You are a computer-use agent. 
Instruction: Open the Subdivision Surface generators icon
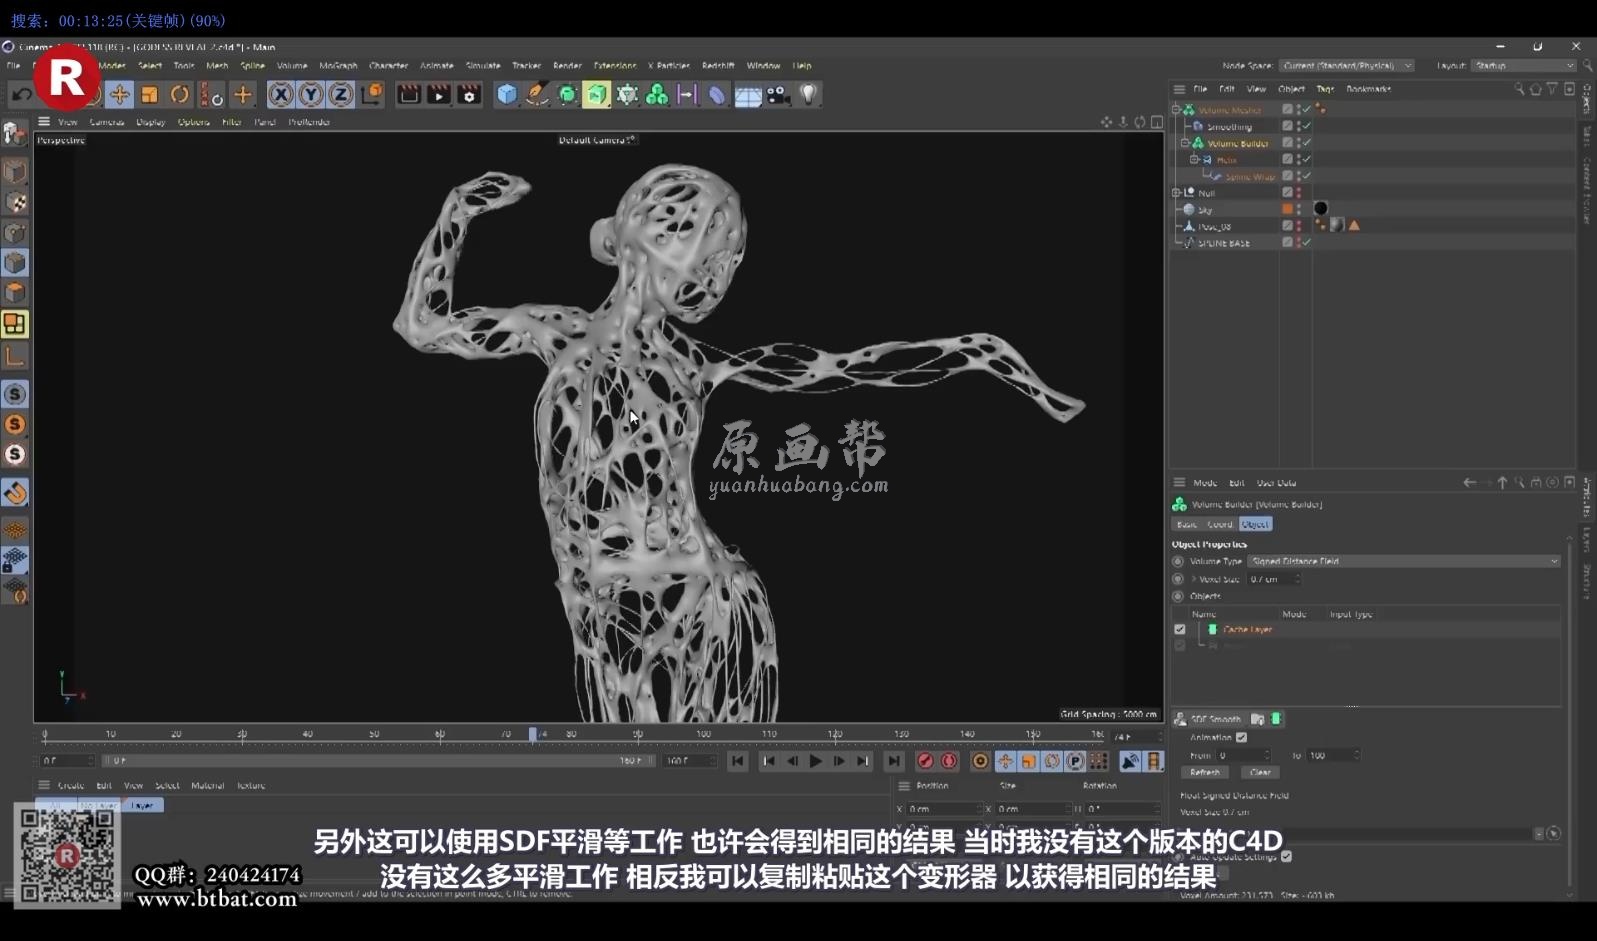567,94
